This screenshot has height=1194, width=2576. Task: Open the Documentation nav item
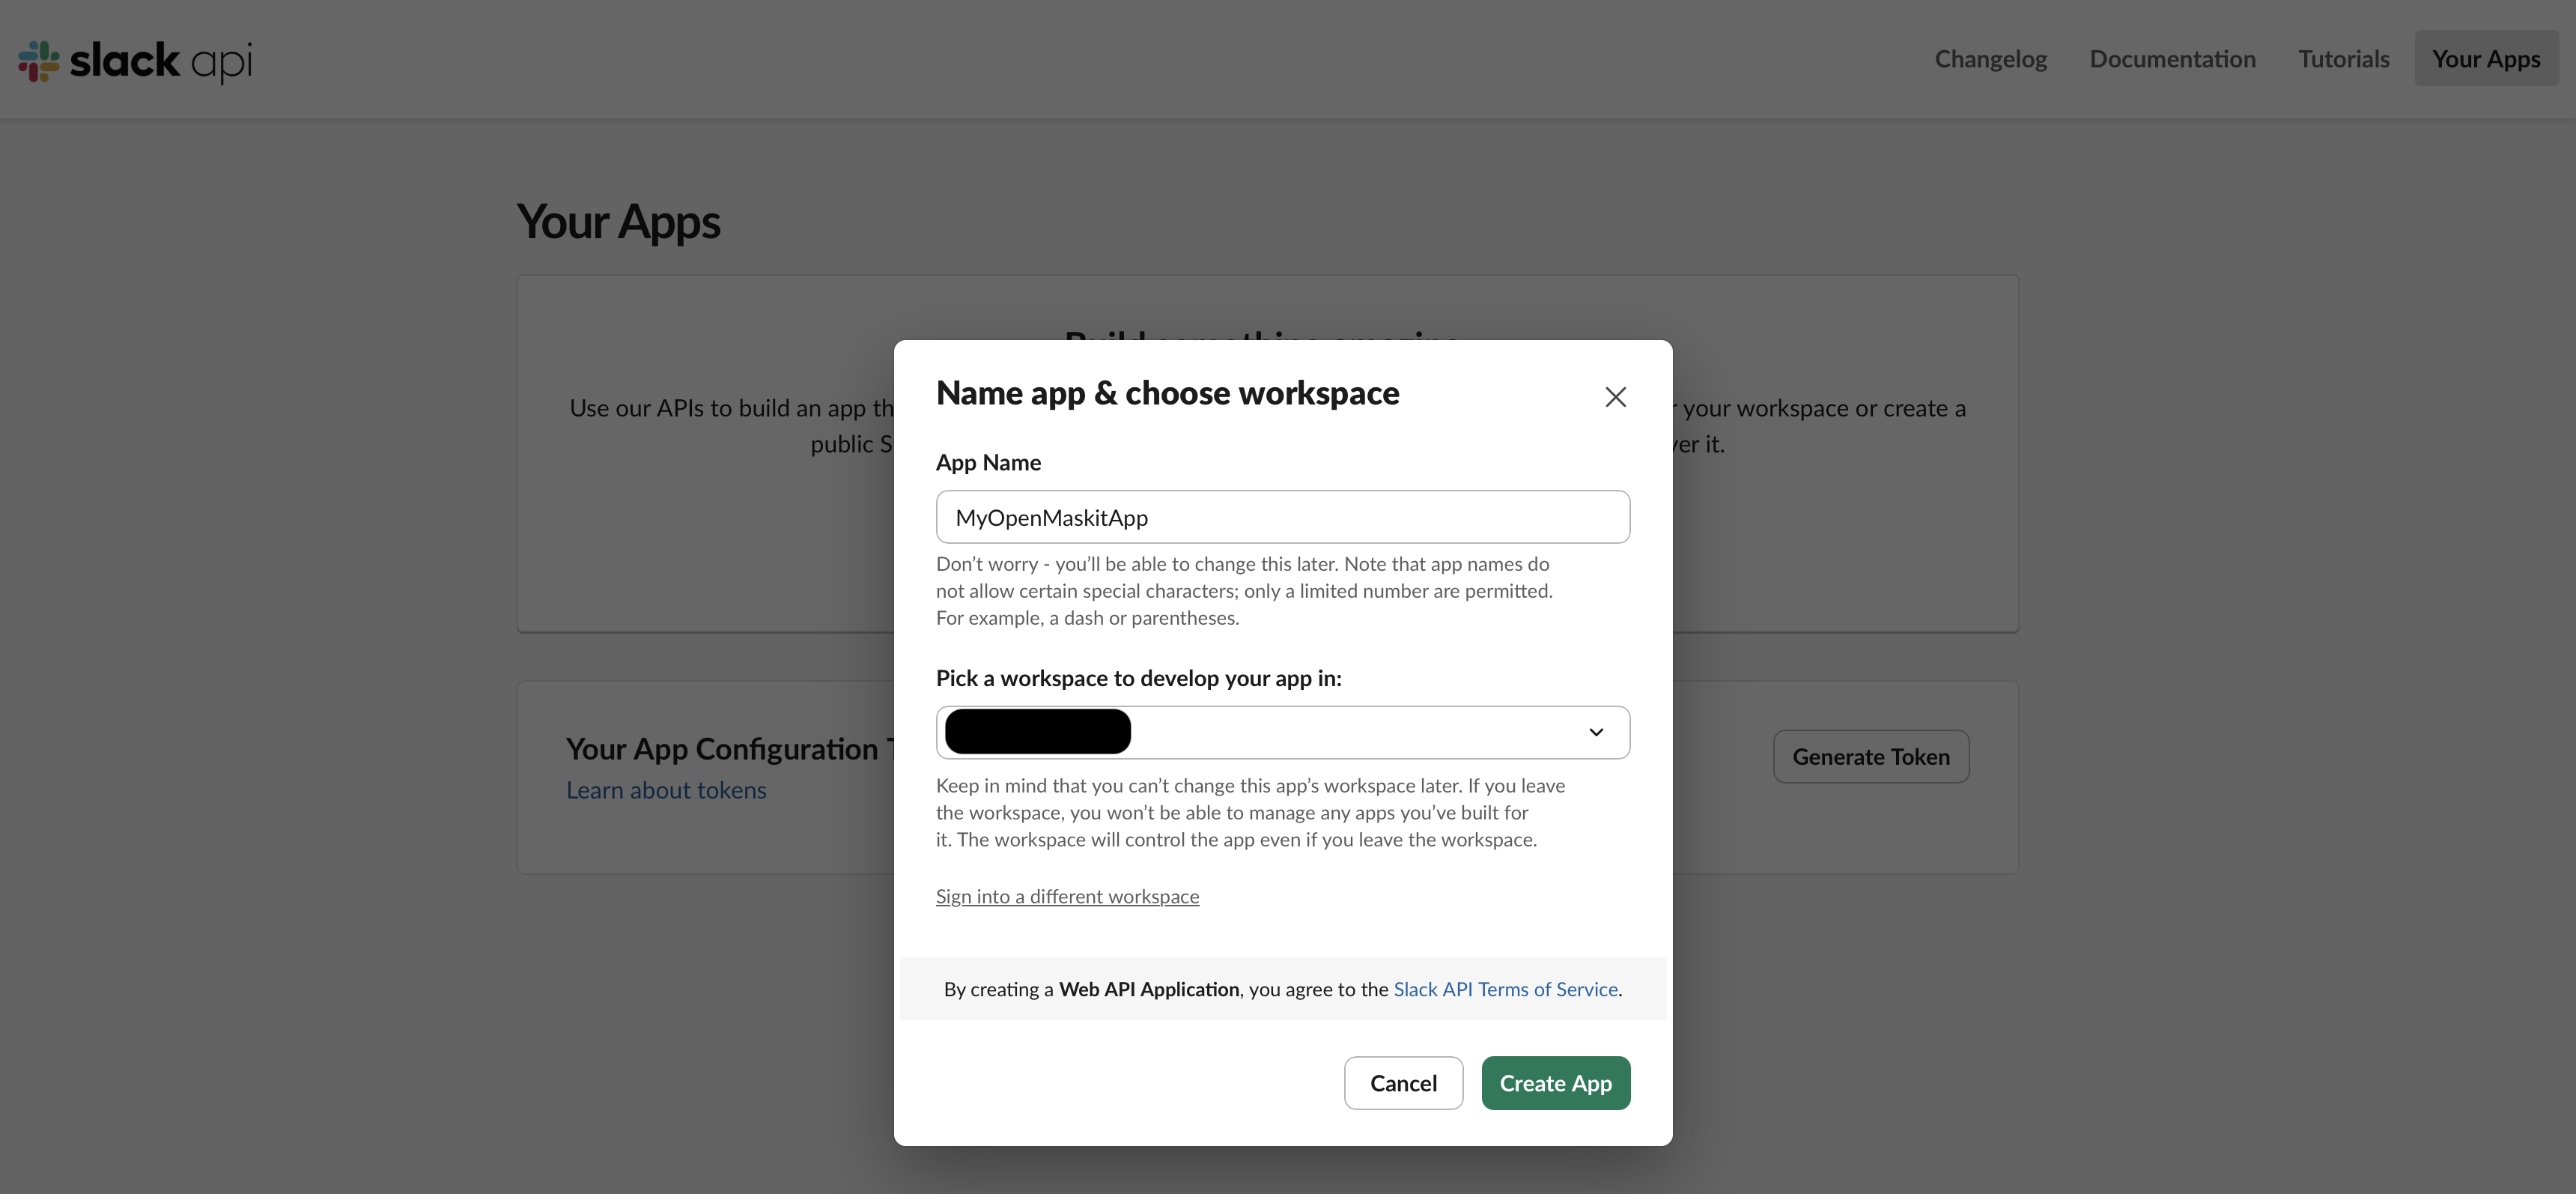tap(2172, 59)
